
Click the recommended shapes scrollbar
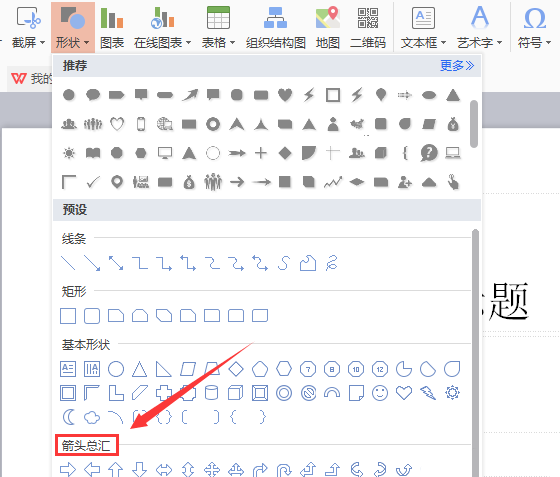click(x=474, y=124)
